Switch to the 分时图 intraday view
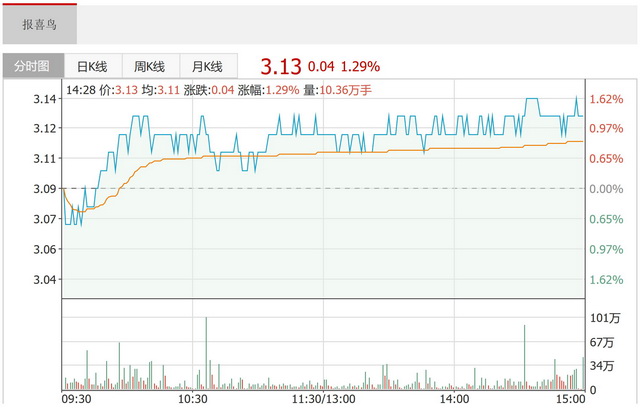The height and width of the screenshot is (419, 640). tap(31, 67)
